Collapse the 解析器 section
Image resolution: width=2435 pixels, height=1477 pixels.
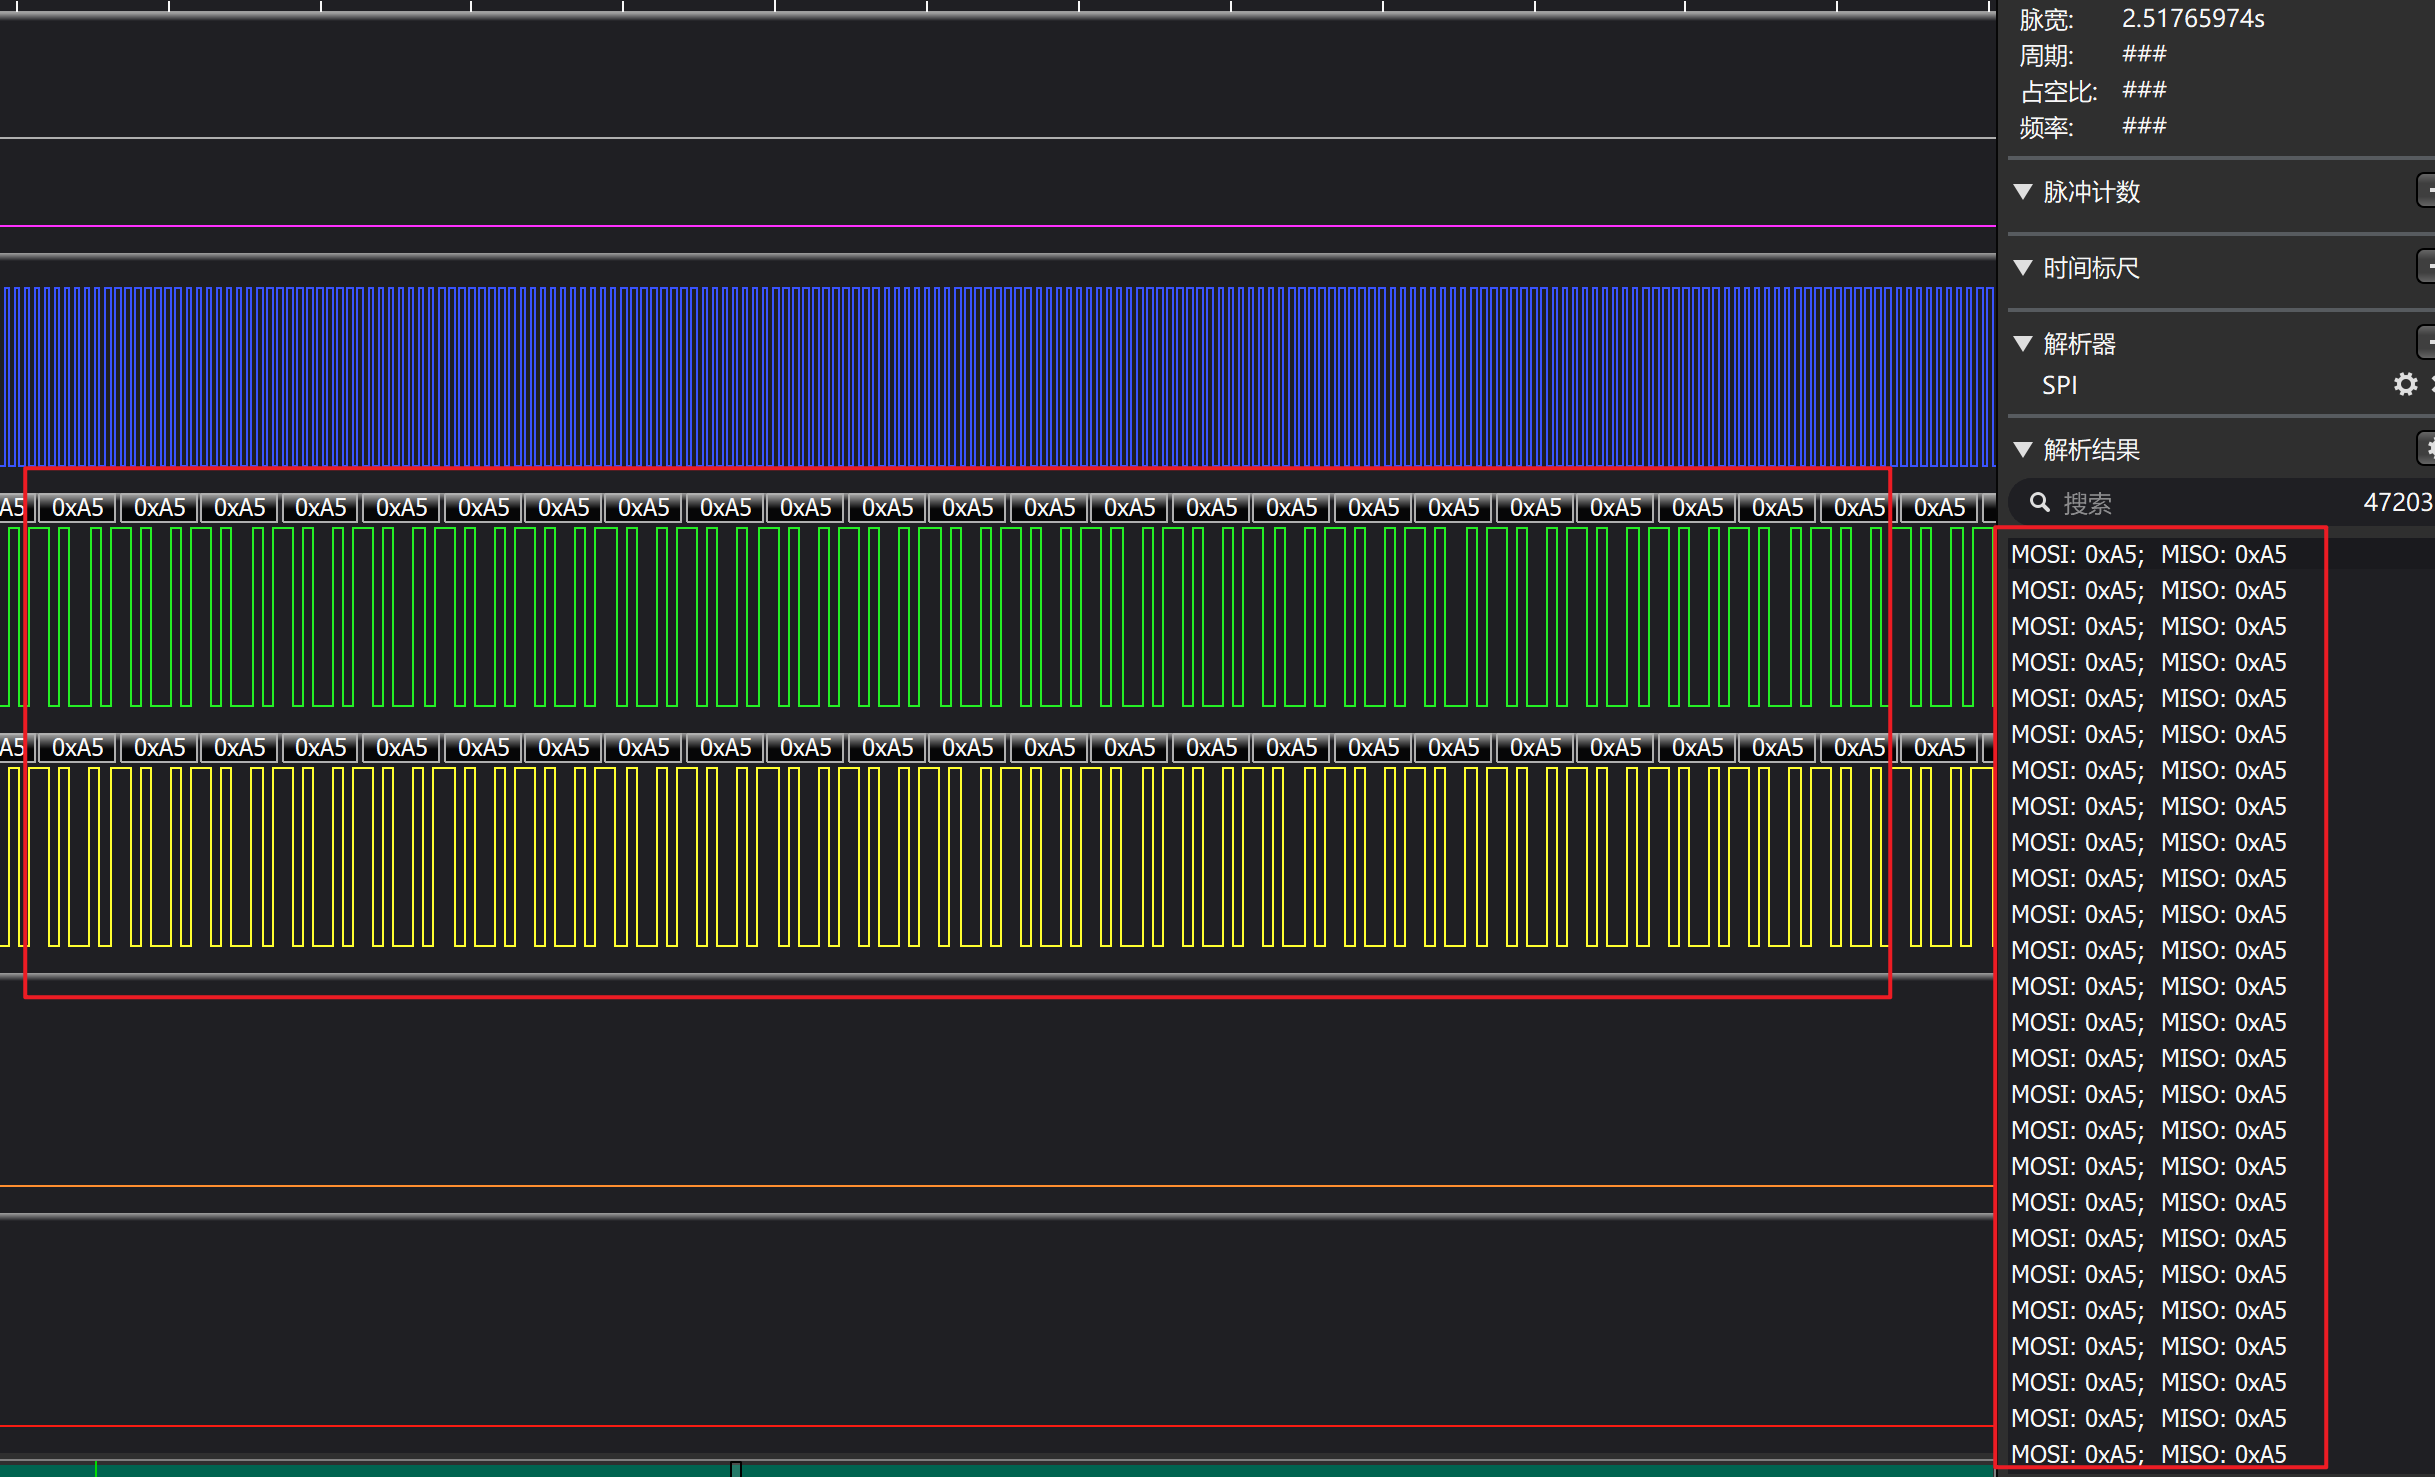pyautogui.click(x=2023, y=343)
